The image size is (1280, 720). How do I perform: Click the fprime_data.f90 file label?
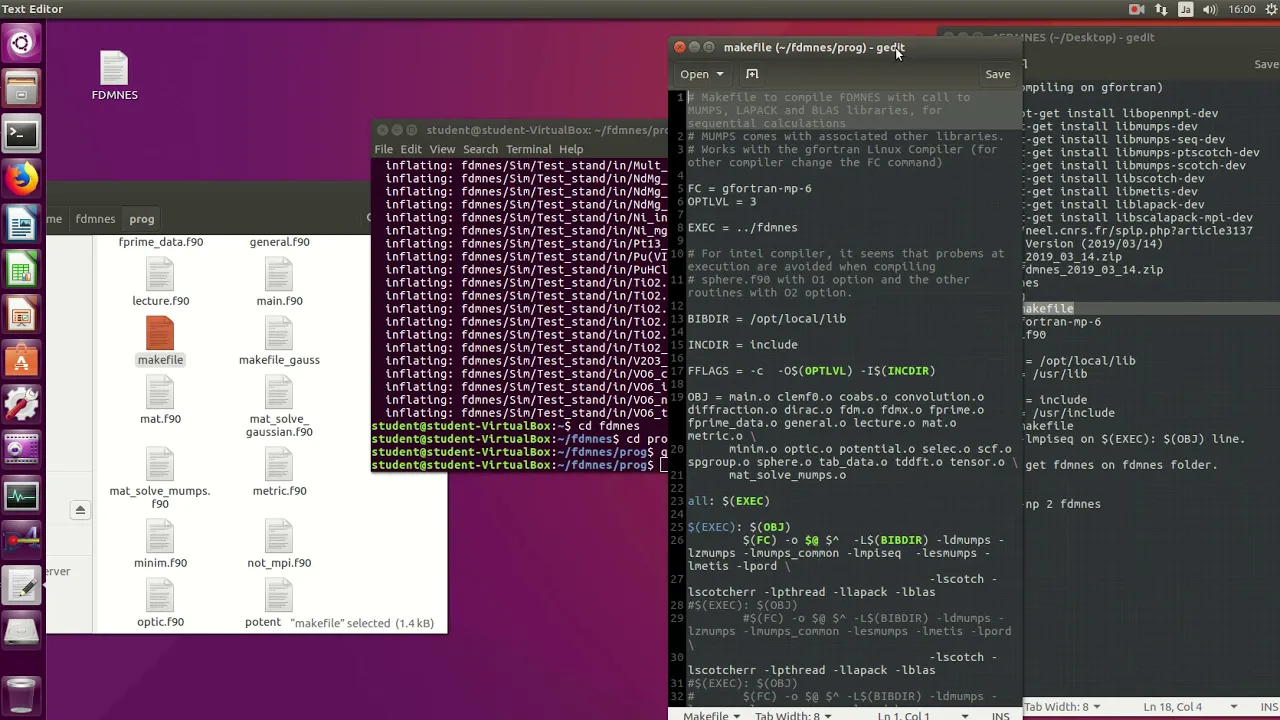click(160, 242)
